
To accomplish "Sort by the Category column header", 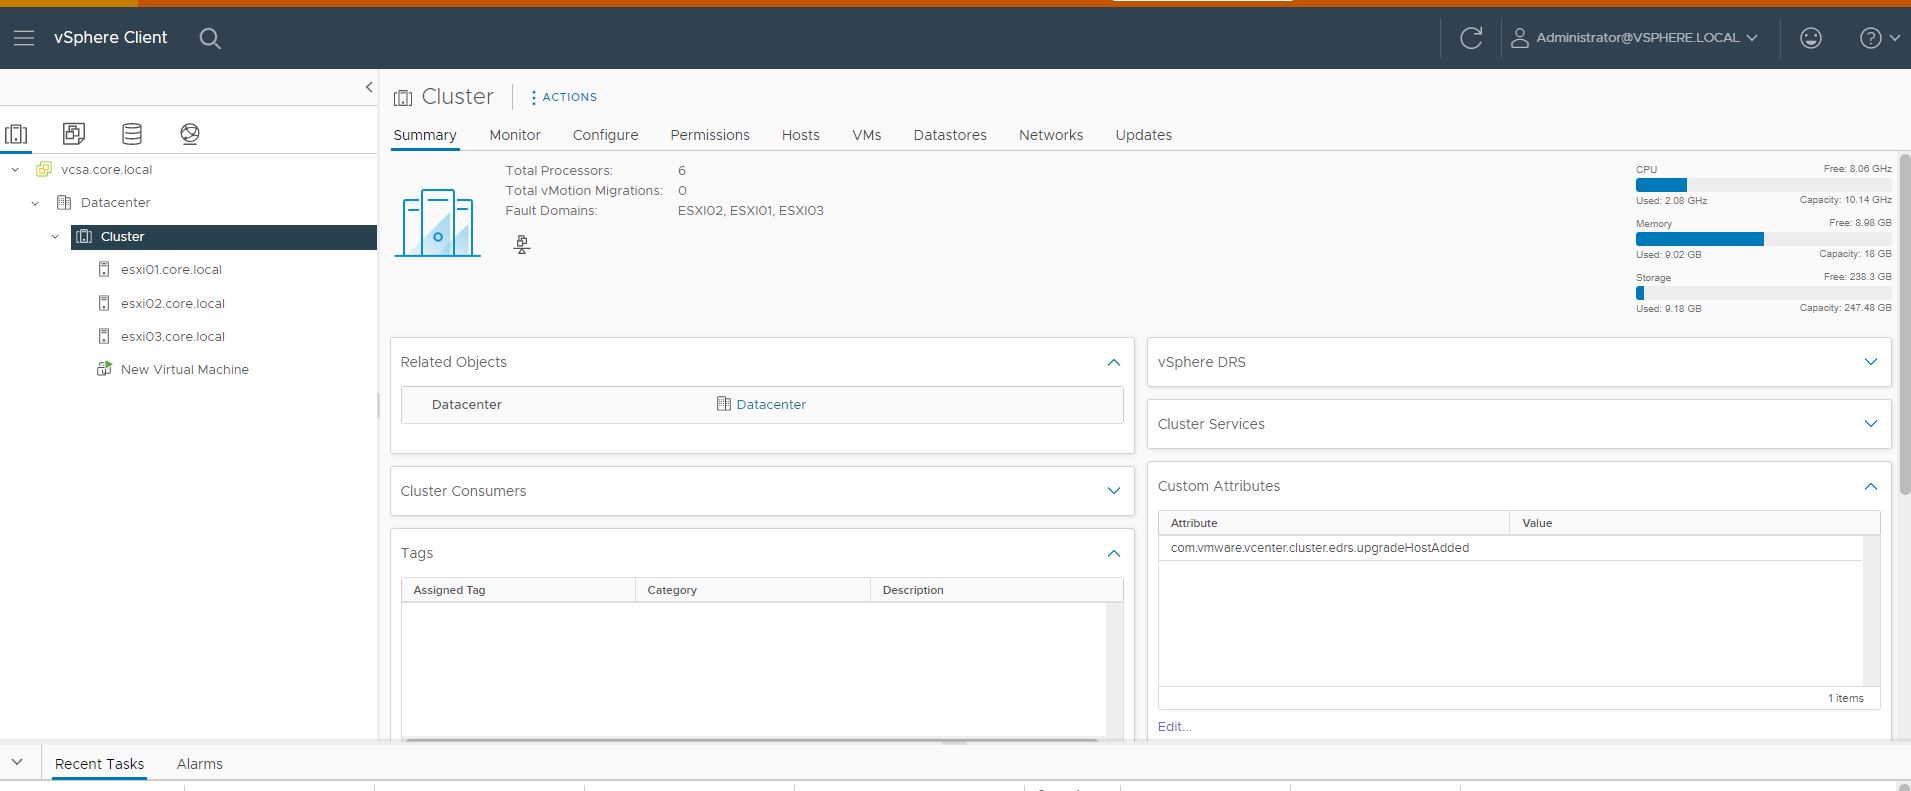I will click(752, 590).
